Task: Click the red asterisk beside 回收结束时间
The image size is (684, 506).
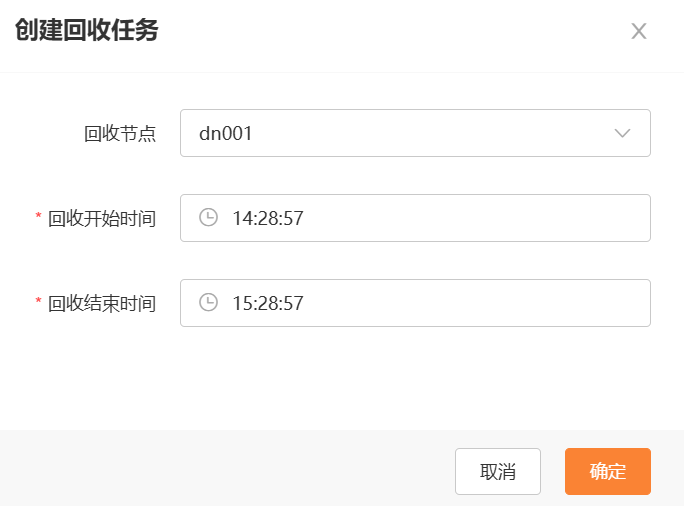Action: pyautogui.click(x=38, y=301)
